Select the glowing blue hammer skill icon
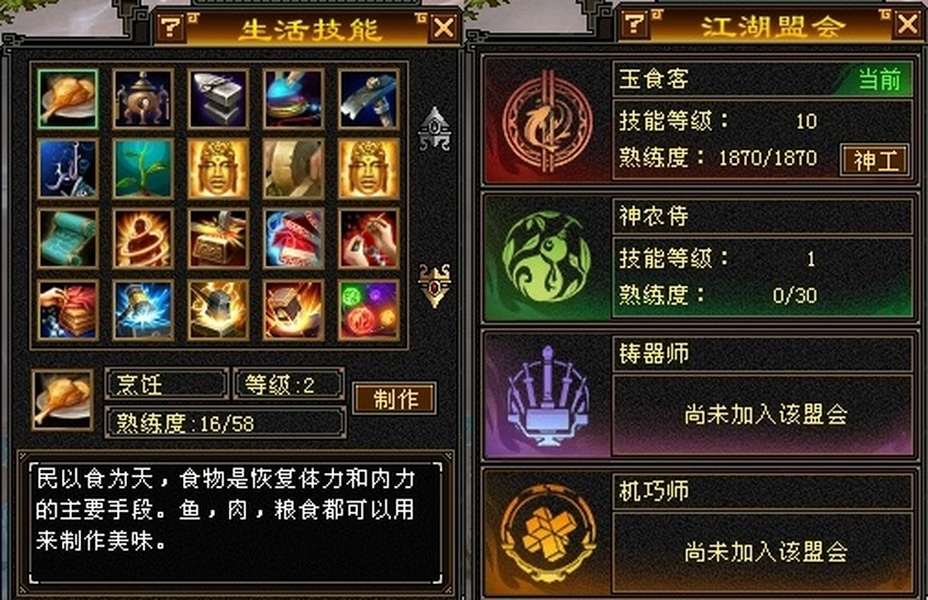928x600 pixels. pos(143,310)
